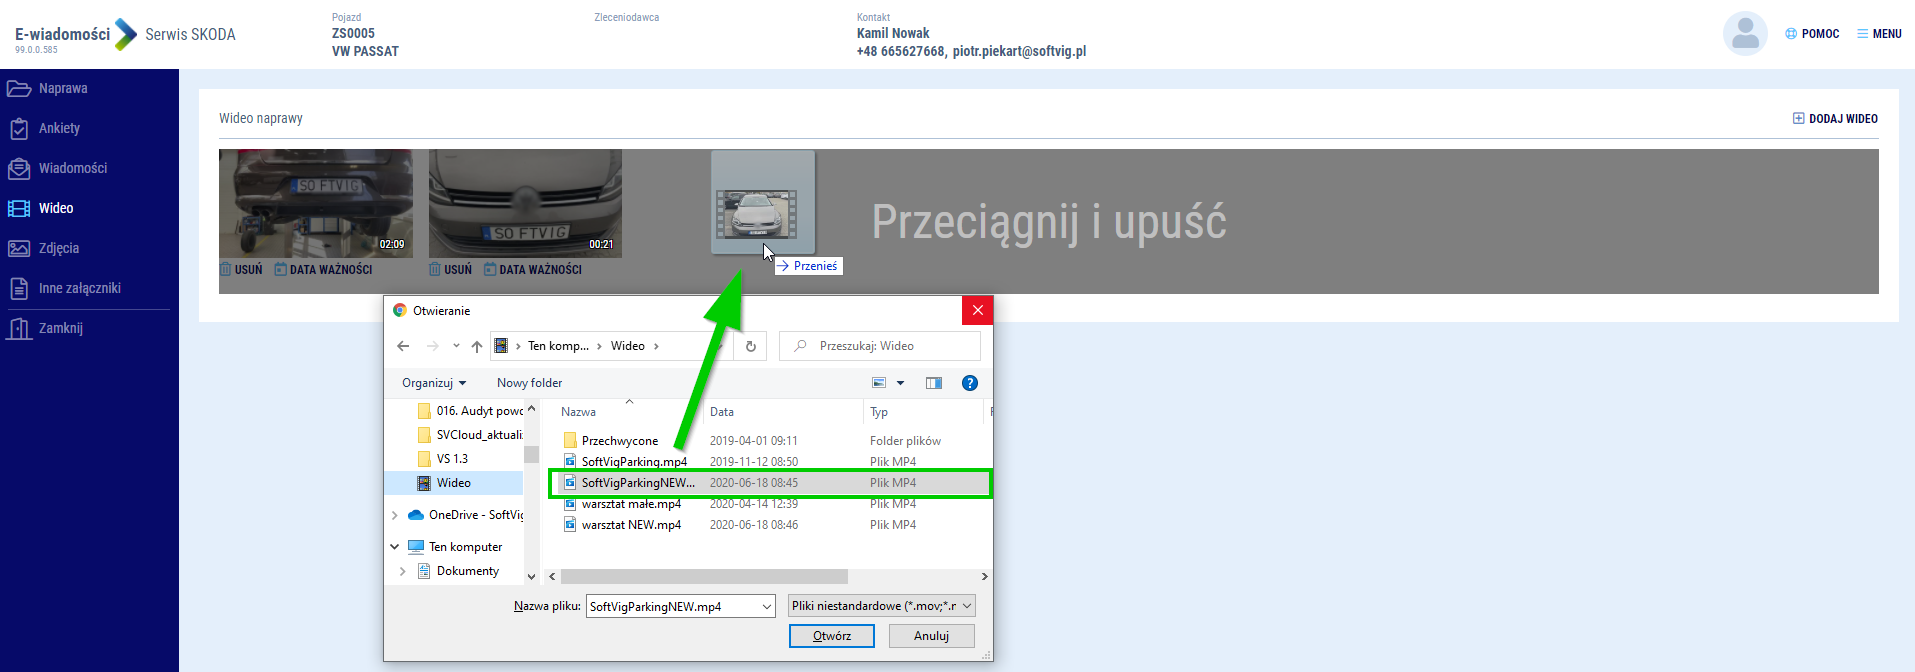Screen dimensions: 1915x672
Task: Expand the Ten komputer tree node
Action: pyautogui.click(x=395, y=547)
